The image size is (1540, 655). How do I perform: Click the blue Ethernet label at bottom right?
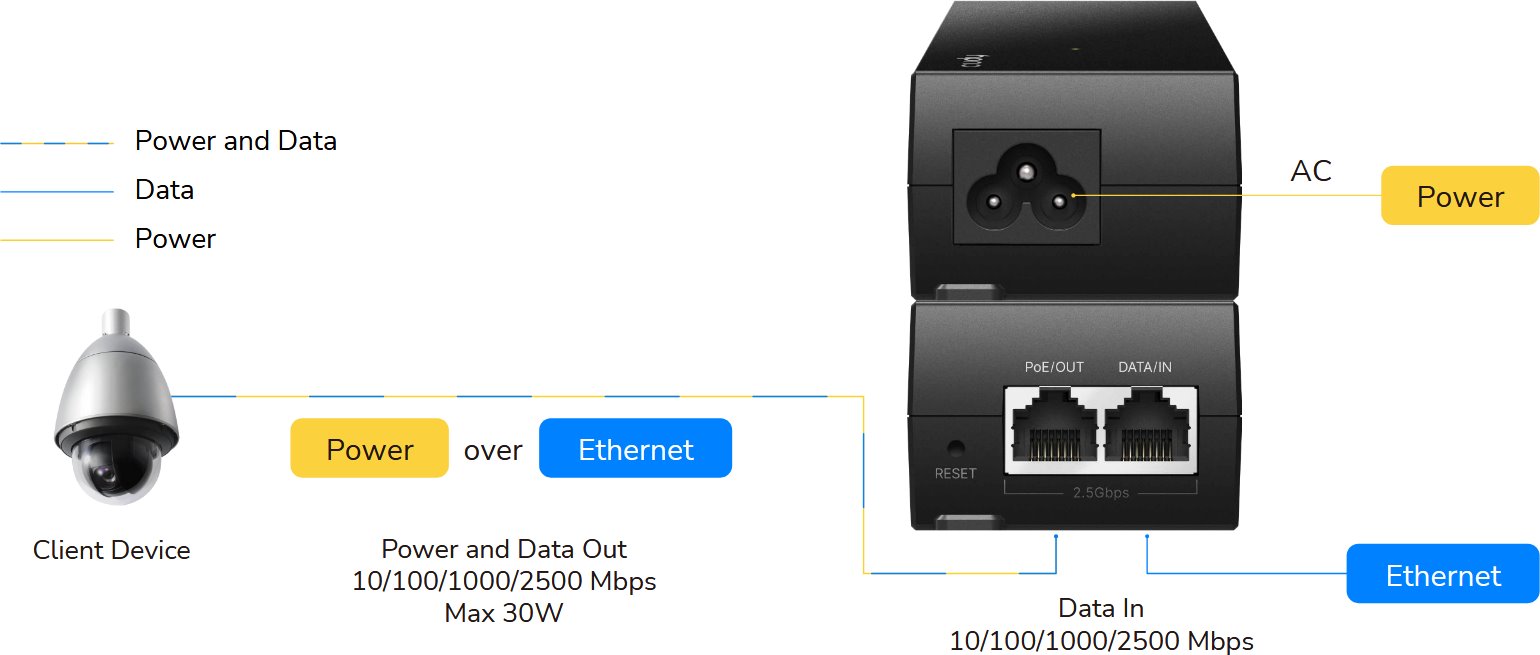click(x=1443, y=574)
